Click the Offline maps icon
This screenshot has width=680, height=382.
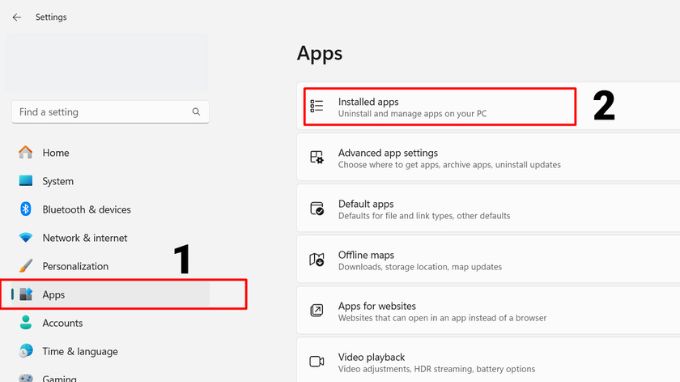coord(317,259)
